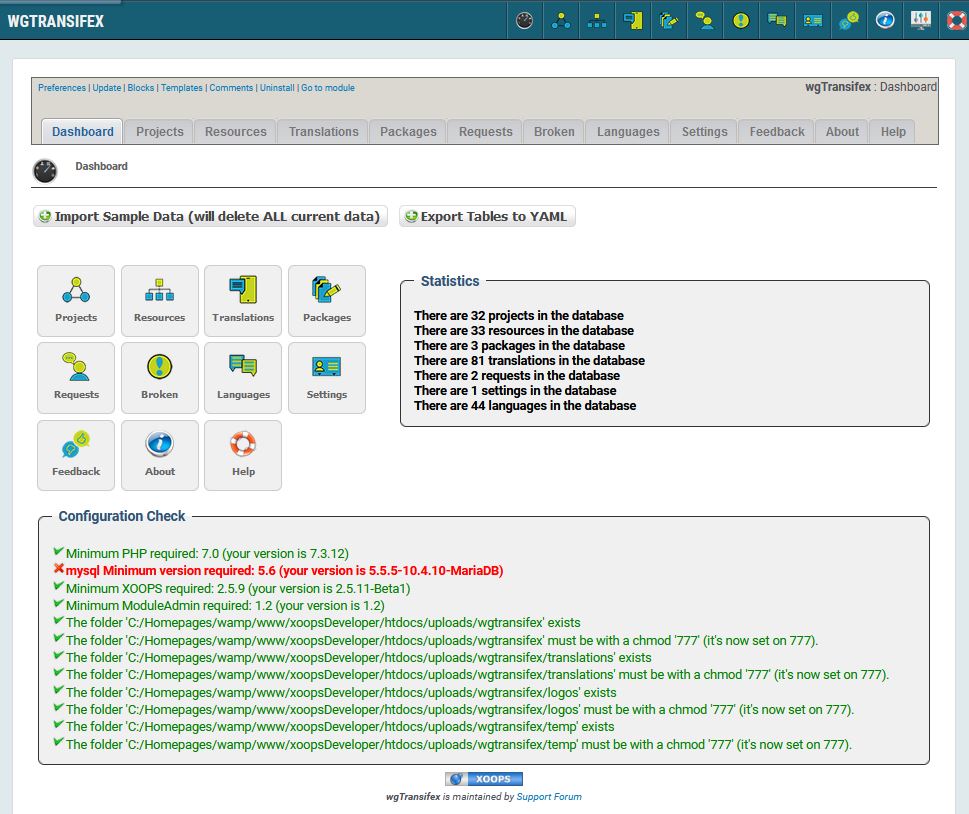Open the Broken tile with exclamation mark
Viewport: 969px width, 814px height.
coord(159,377)
